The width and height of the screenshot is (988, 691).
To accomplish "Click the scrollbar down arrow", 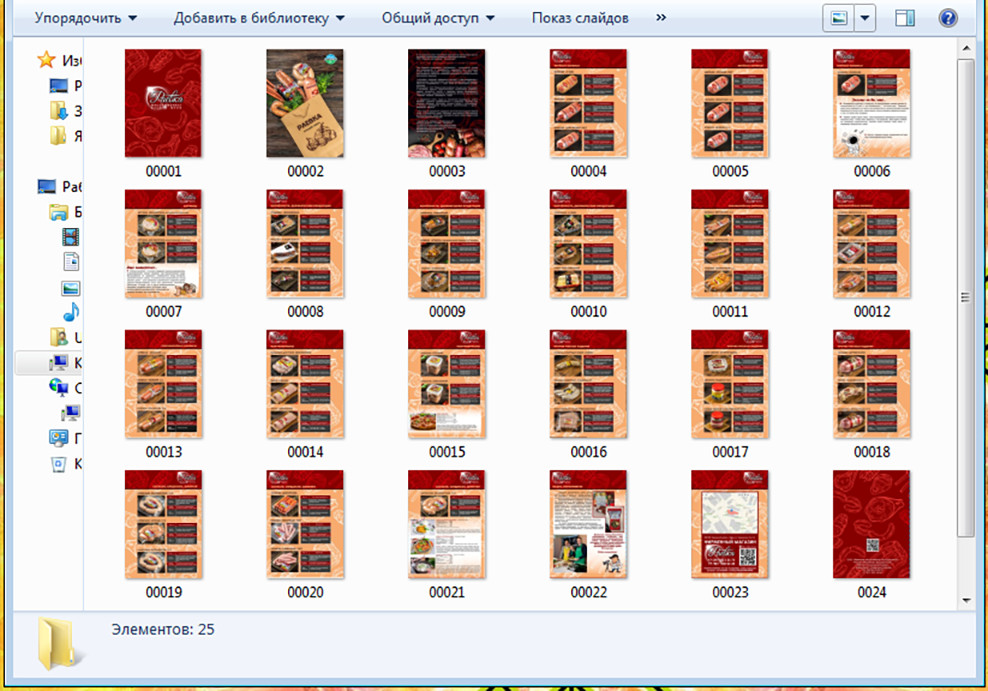I will (x=966, y=600).
